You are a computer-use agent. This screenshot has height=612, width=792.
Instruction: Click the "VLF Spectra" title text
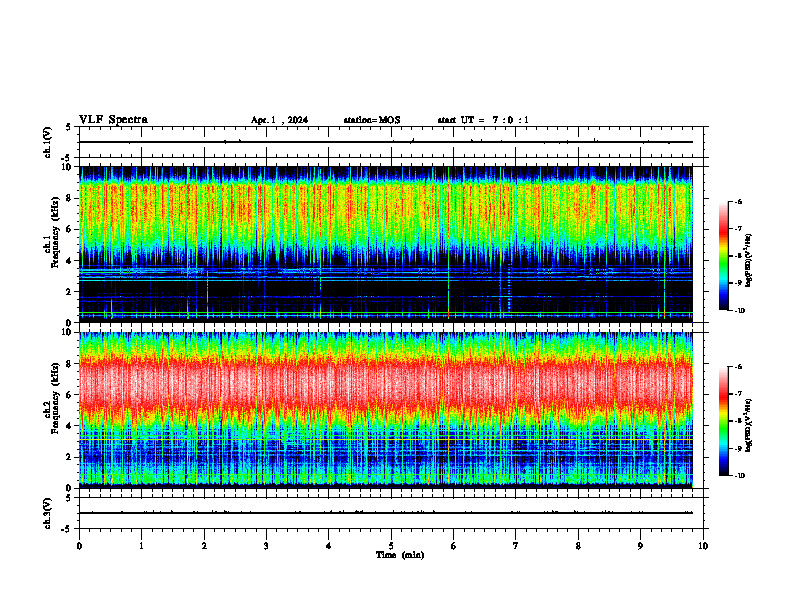[x=113, y=119]
